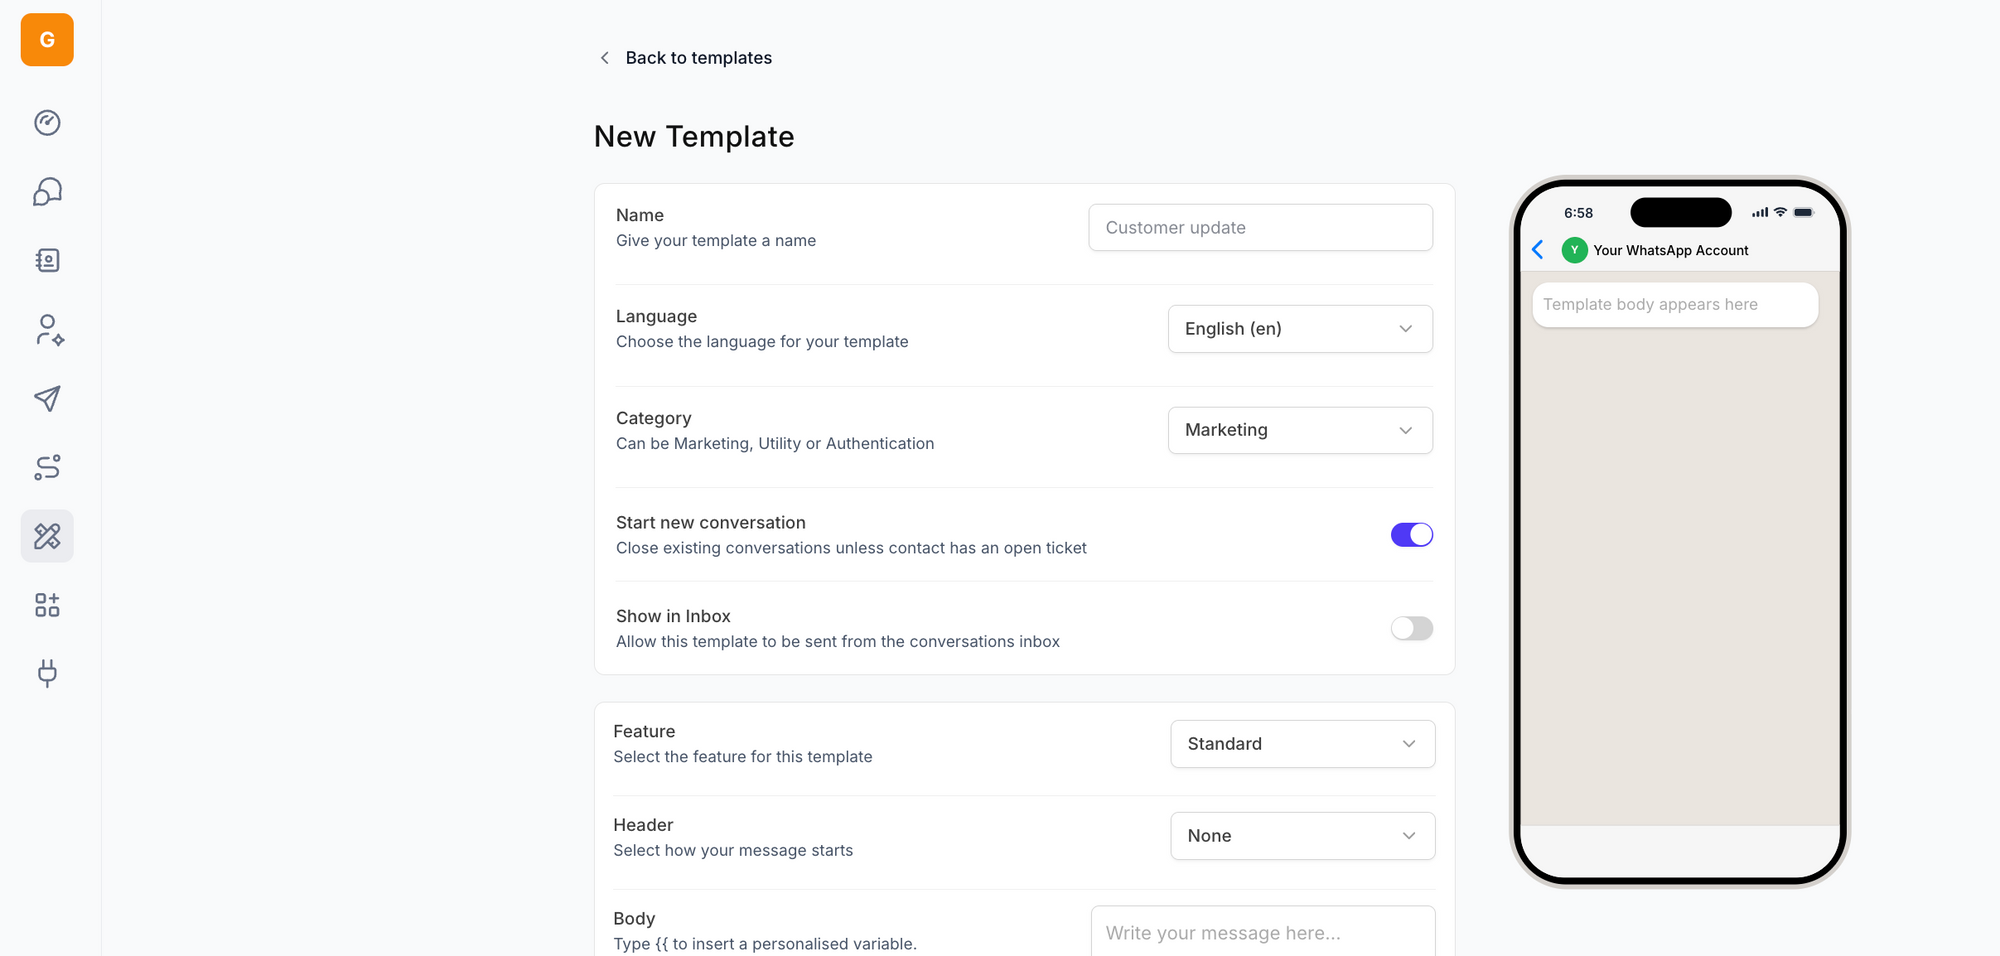This screenshot has width=2000, height=956.
Task: Click the blue back arrow in phone preview
Action: [1538, 250]
